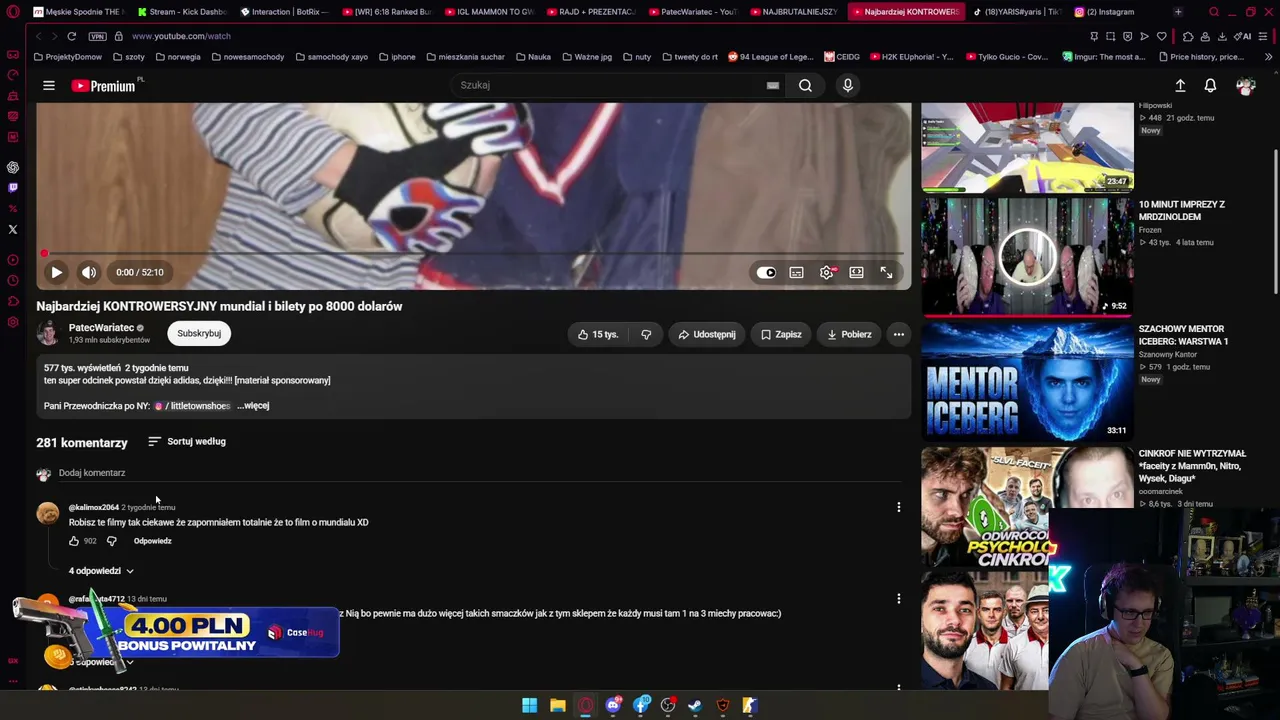The width and height of the screenshot is (1280, 720).
Task: Open the Windows Start menu
Action: point(529,705)
